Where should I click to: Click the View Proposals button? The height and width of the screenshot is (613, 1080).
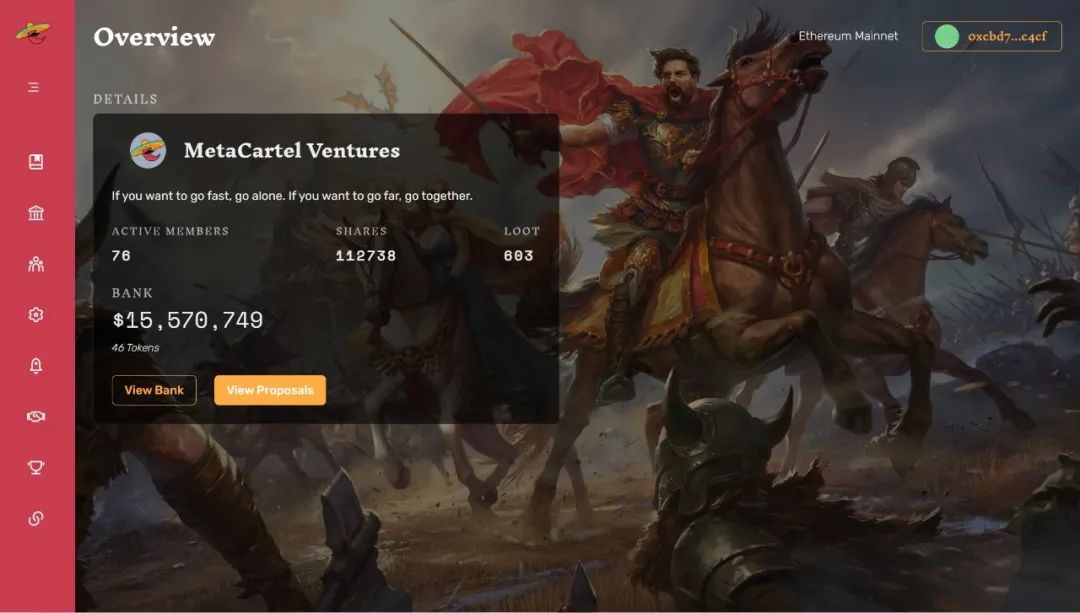point(270,391)
